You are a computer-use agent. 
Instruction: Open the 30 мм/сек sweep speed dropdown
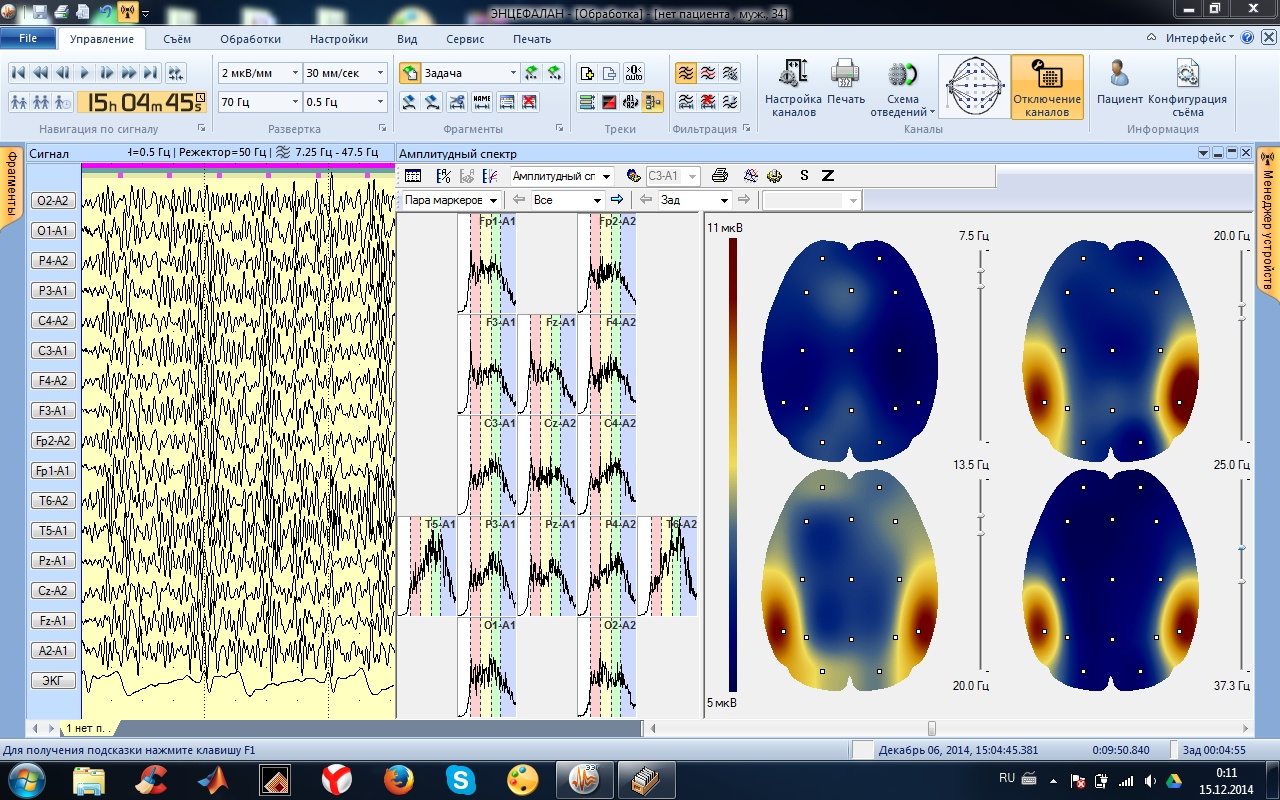tap(380, 73)
